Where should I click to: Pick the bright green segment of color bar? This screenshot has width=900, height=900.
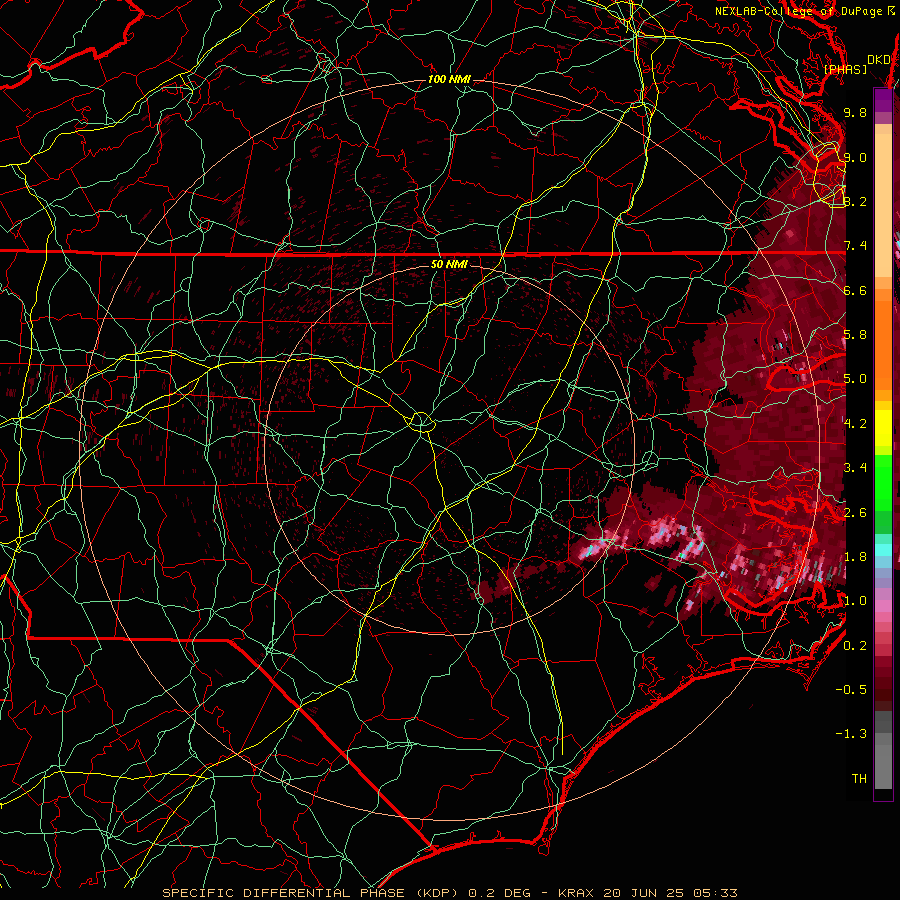click(x=883, y=482)
